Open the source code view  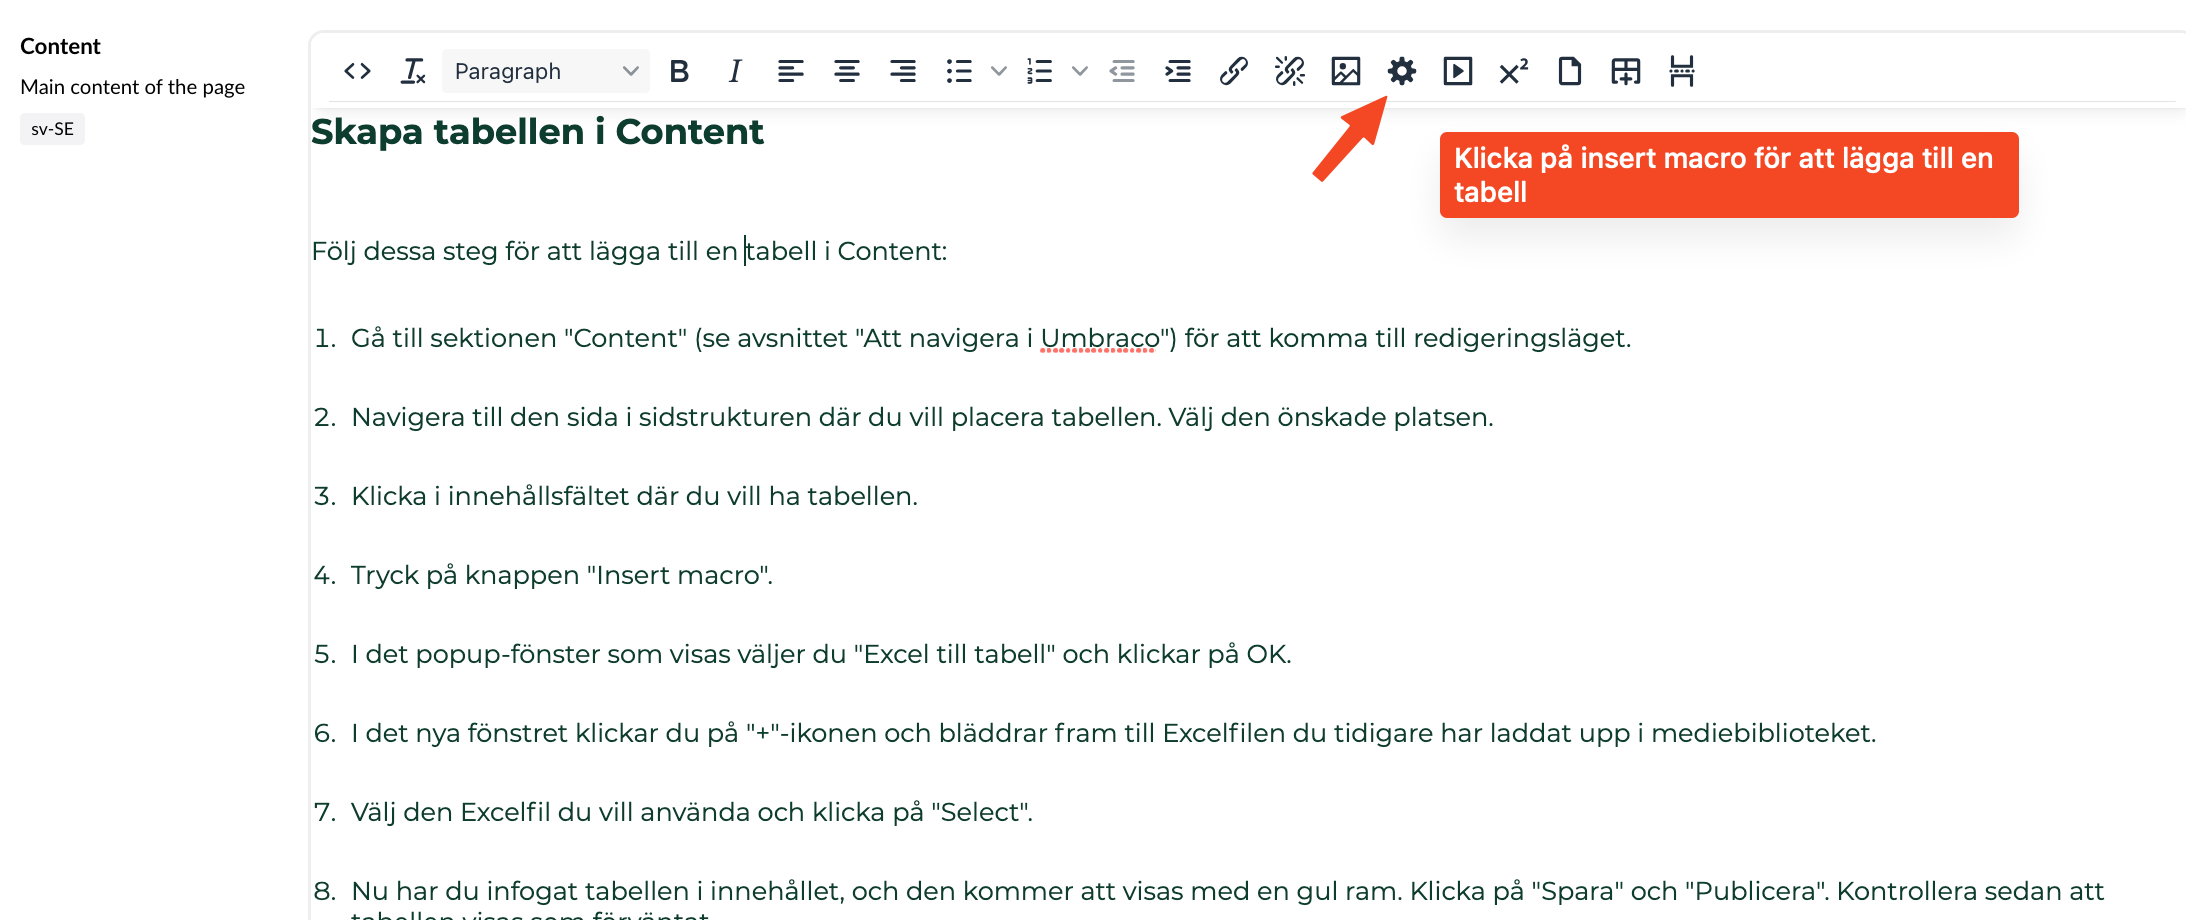357,71
